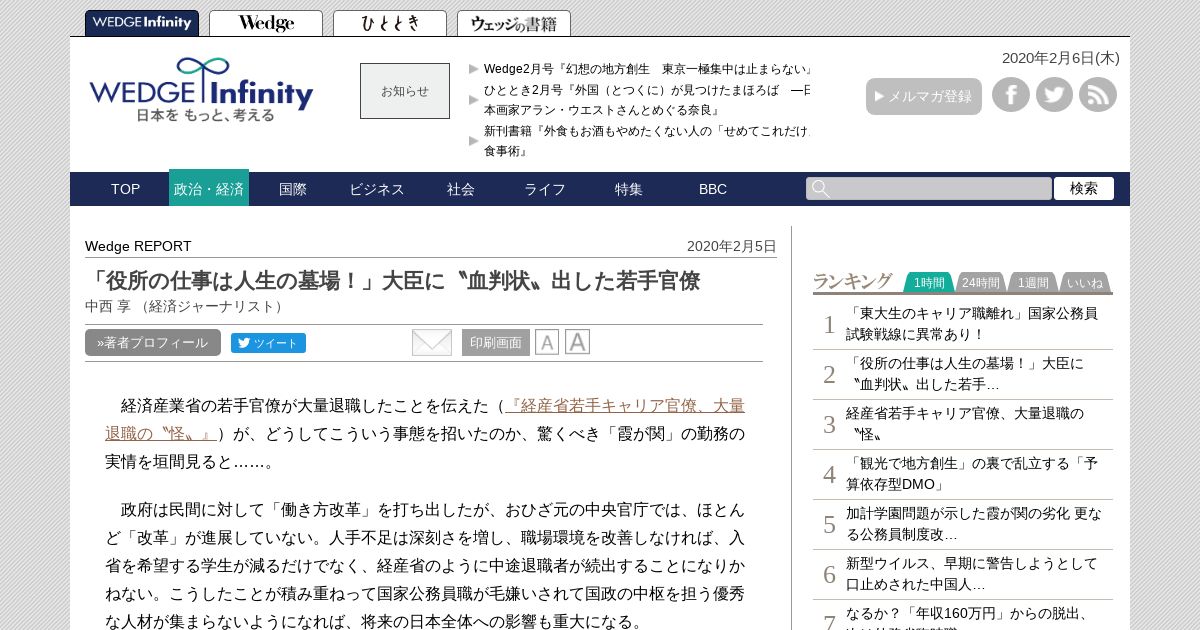This screenshot has width=1200, height=630.
Task: Open the 印刷画面 print view
Action: pos(496,342)
